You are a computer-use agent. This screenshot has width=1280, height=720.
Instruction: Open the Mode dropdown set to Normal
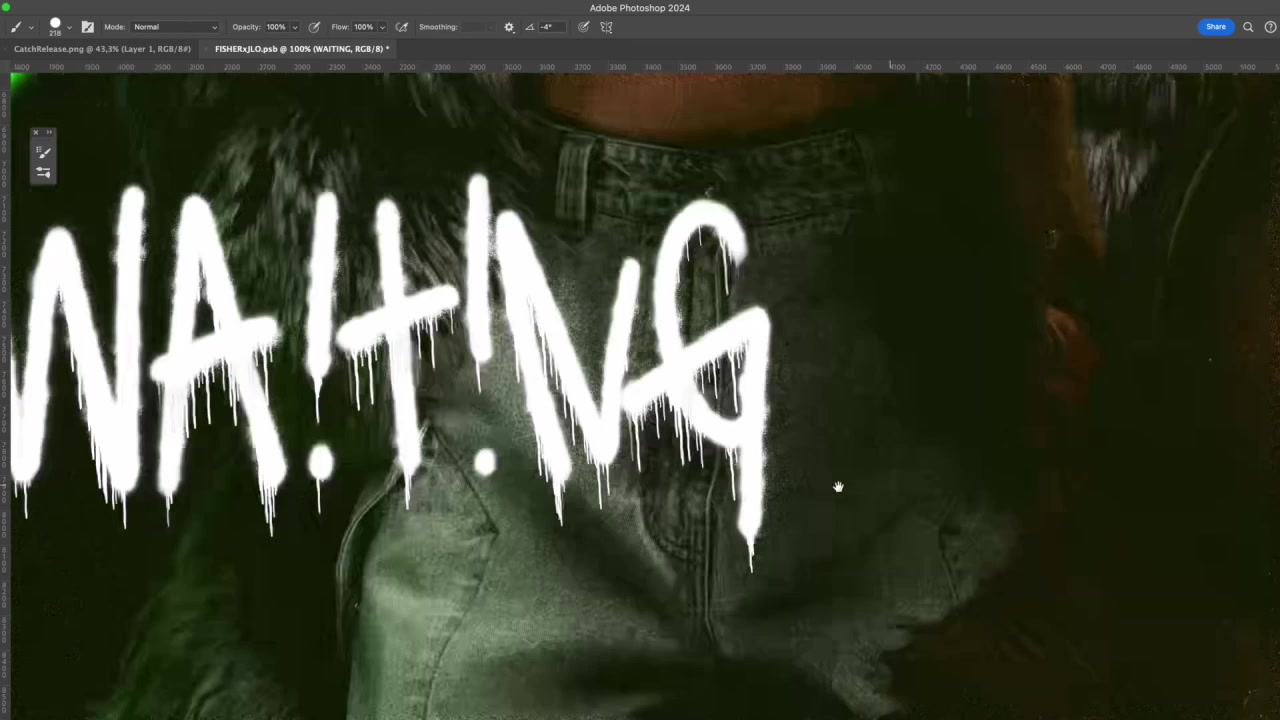click(x=175, y=27)
